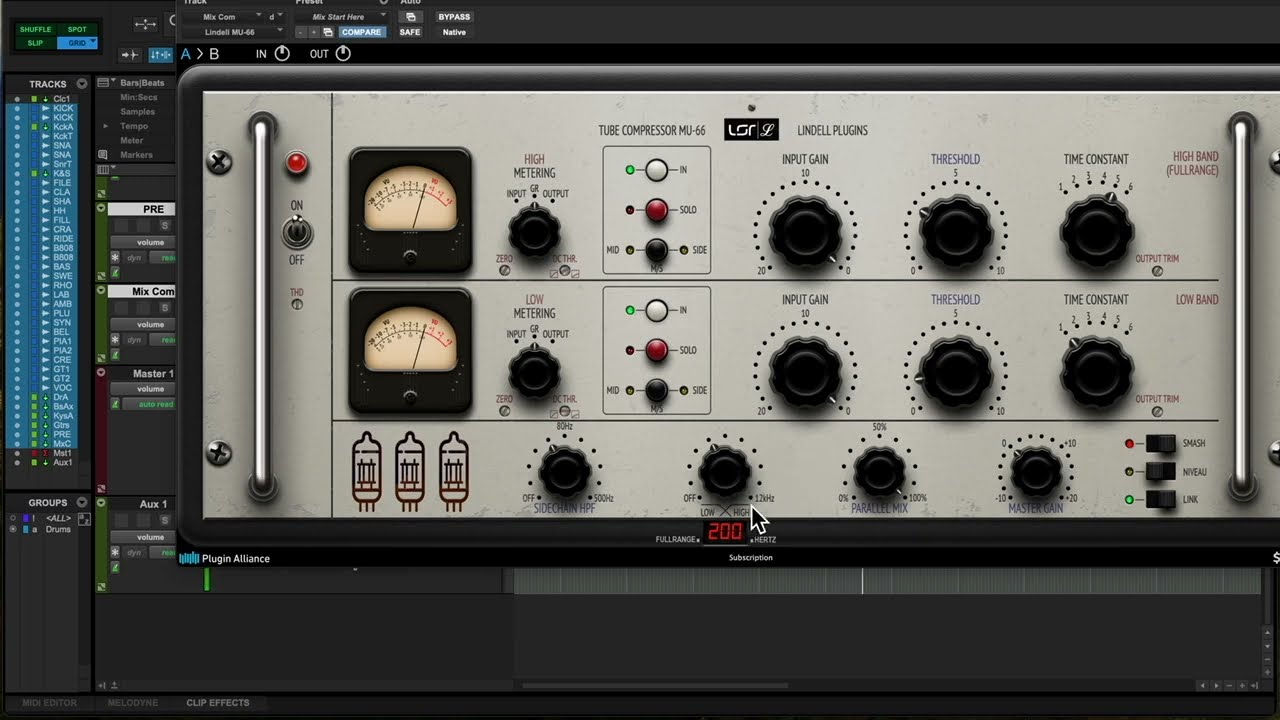Select plugin state B
Viewport: 1280px width, 720px height.
(x=214, y=54)
